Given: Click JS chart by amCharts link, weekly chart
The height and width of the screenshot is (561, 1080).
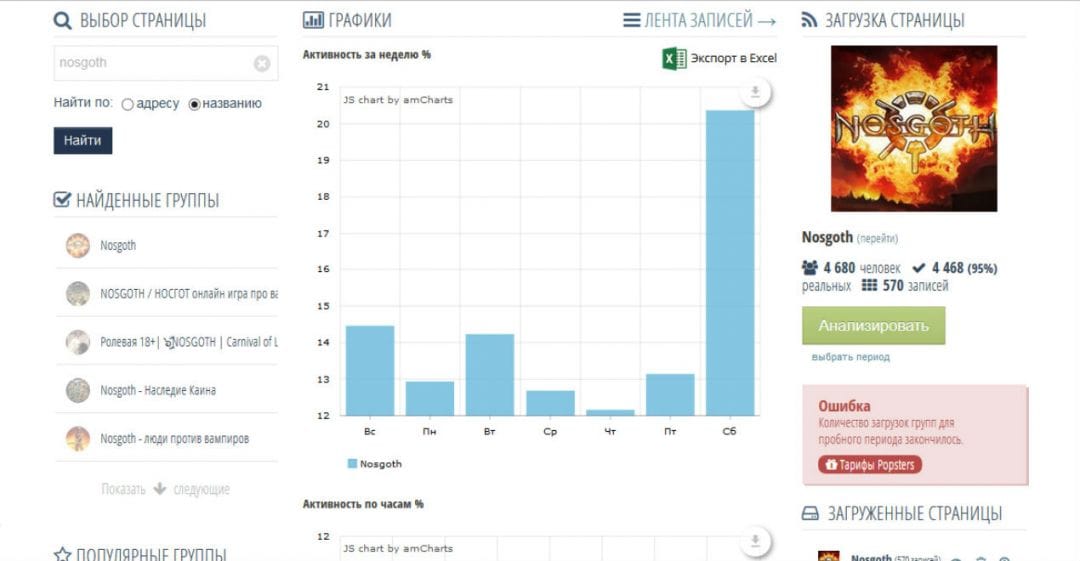Looking at the screenshot, I should tap(398, 100).
